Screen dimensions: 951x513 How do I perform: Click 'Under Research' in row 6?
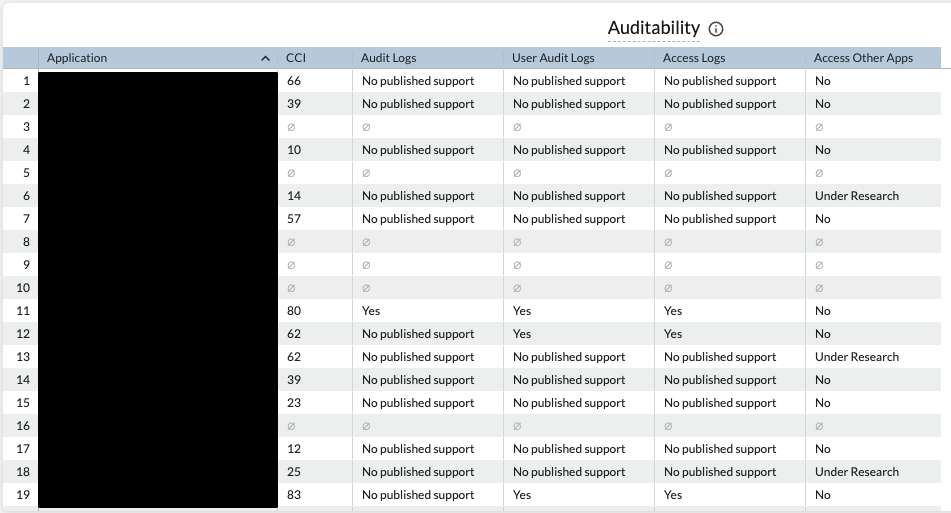pos(856,196)
